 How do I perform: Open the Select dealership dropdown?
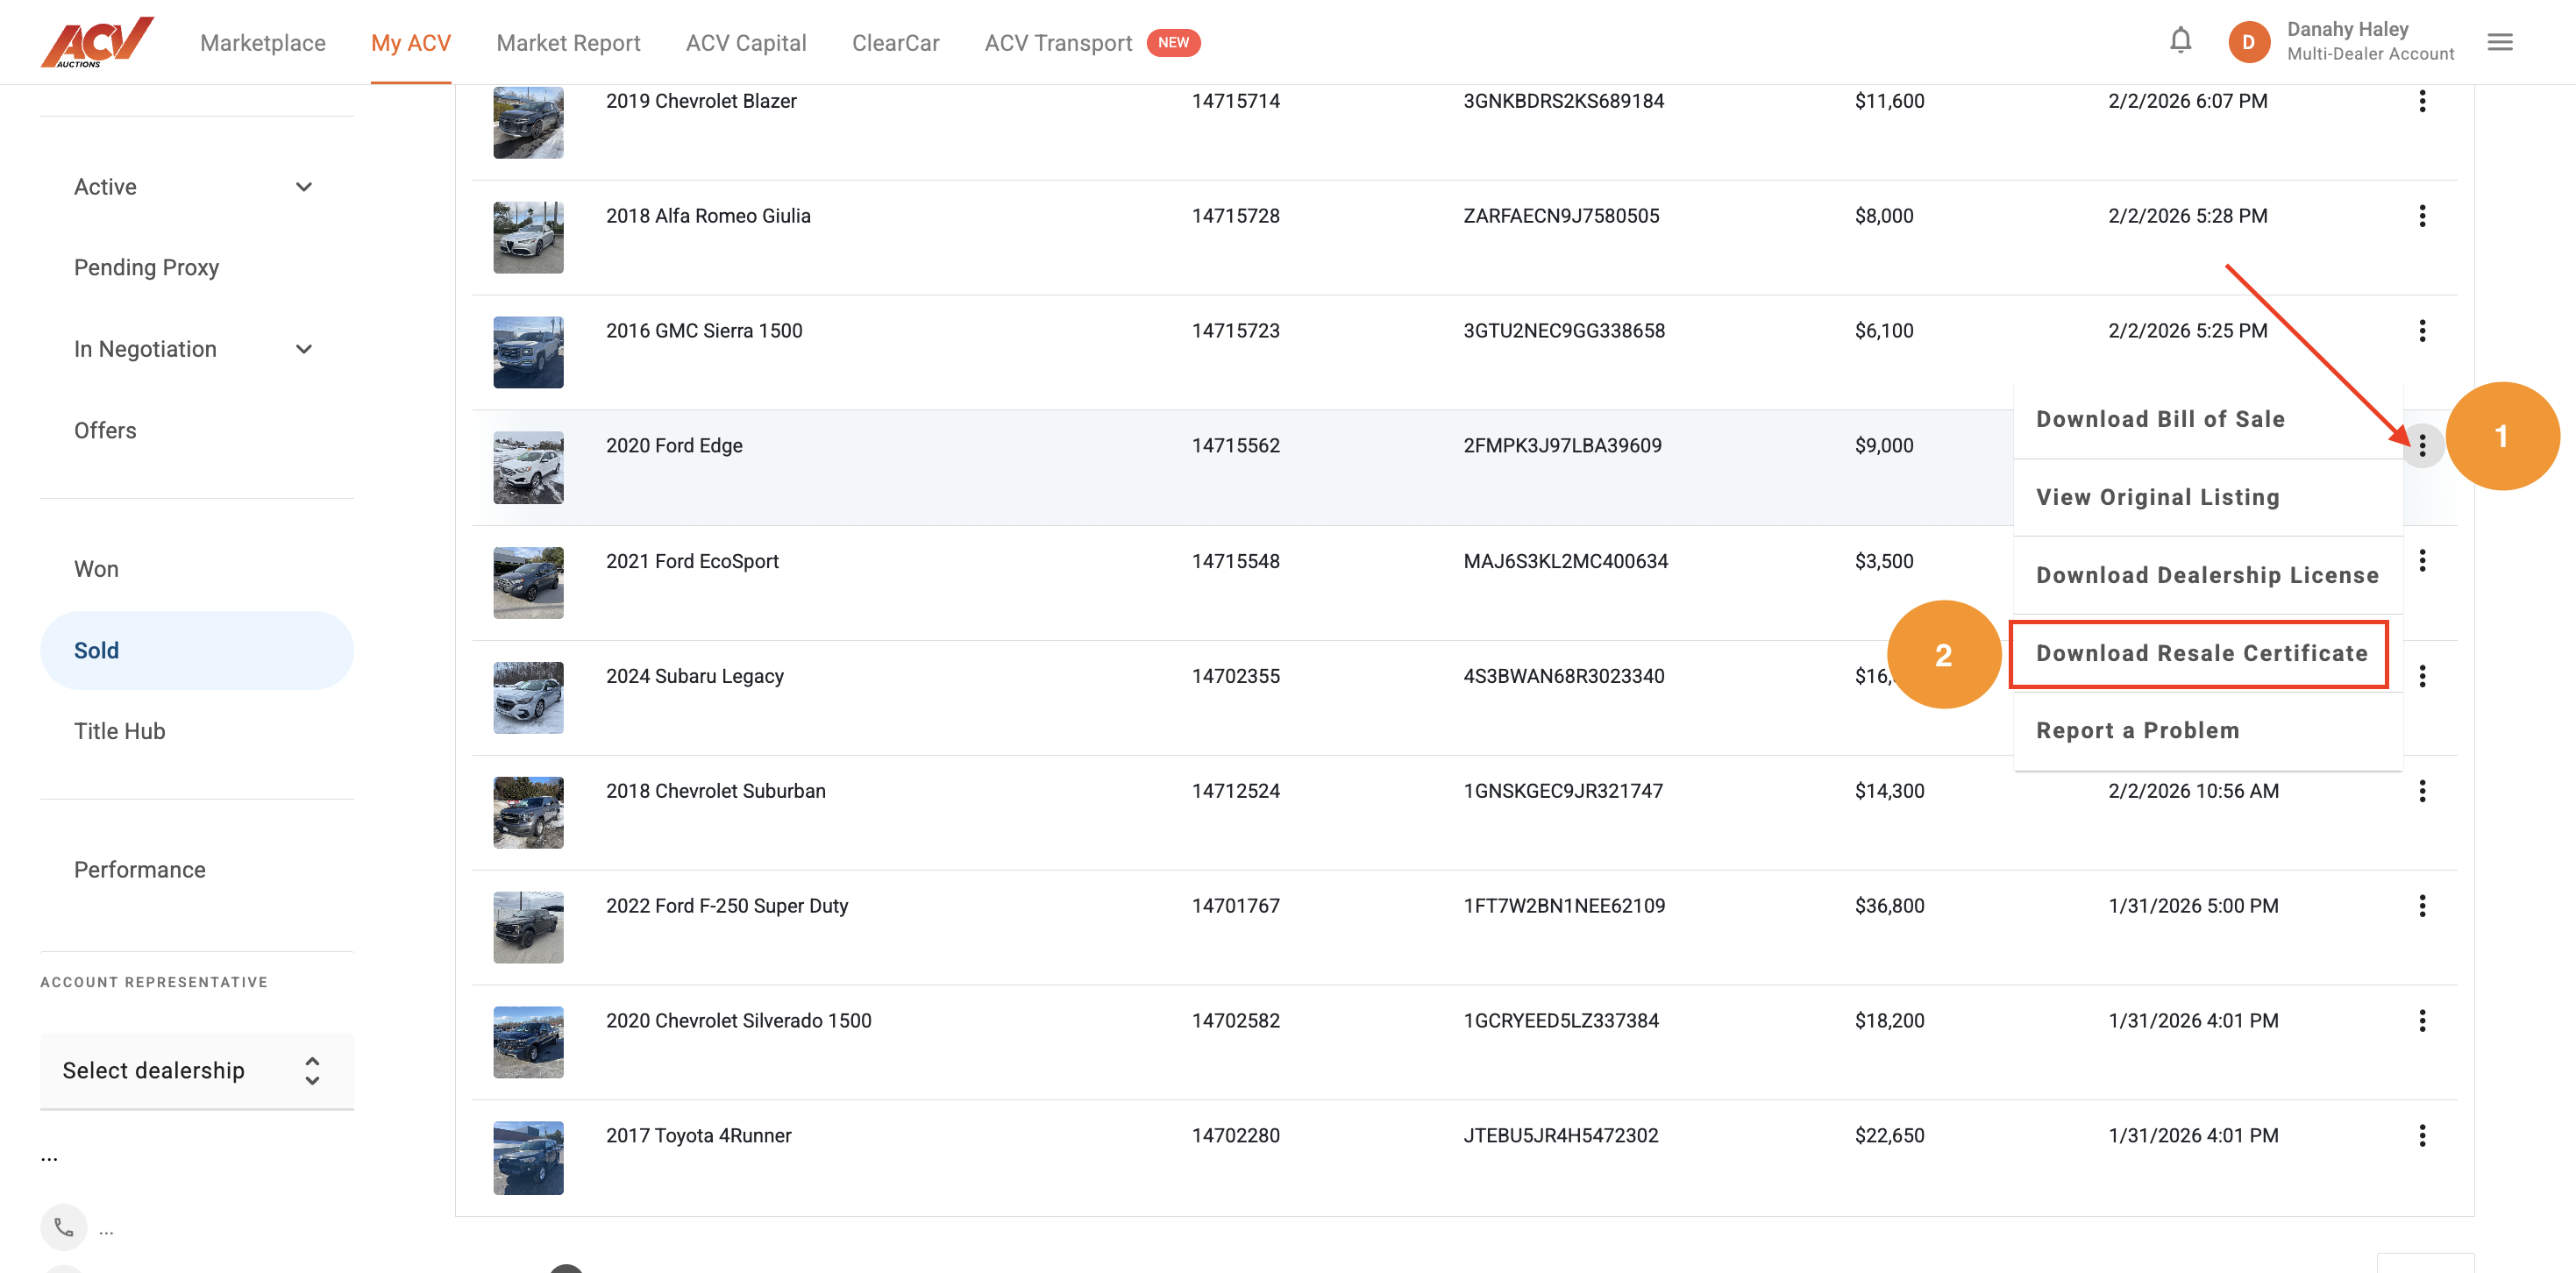point(196,1070)
